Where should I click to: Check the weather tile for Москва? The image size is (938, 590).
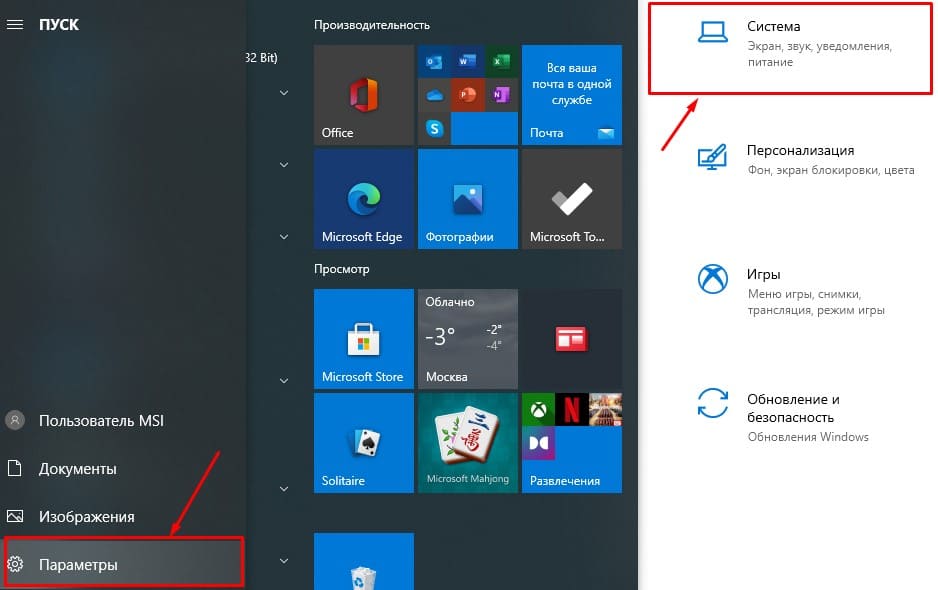pos(467,338)
